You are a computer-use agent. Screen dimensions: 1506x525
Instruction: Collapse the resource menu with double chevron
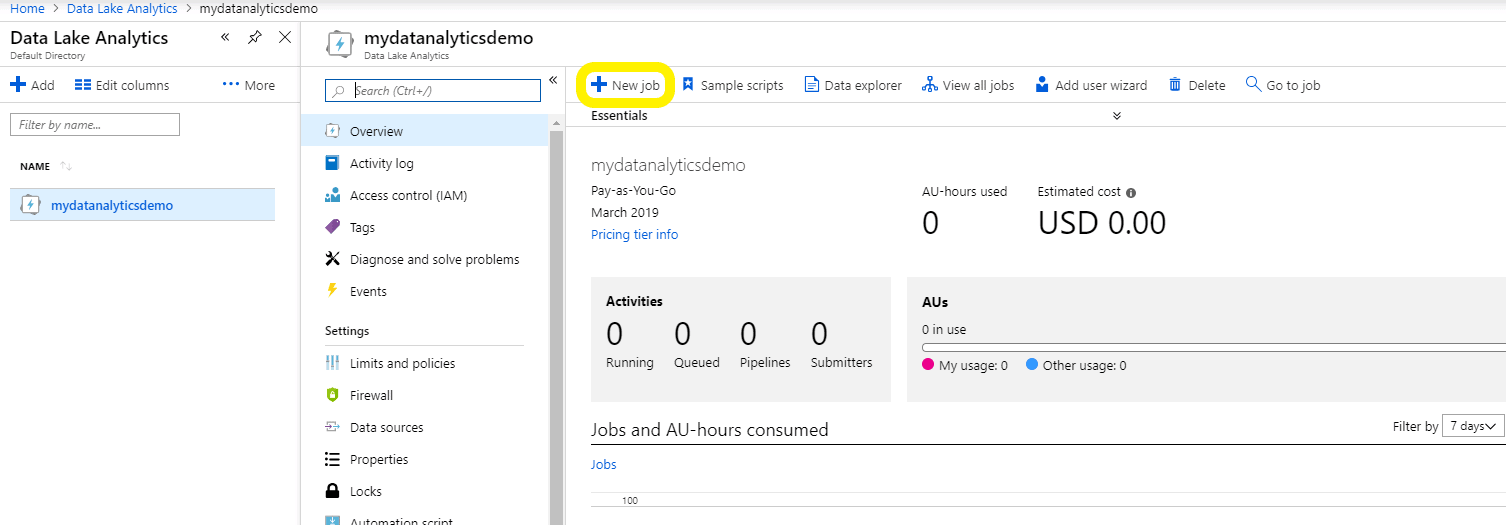click(x=553, y=80)
